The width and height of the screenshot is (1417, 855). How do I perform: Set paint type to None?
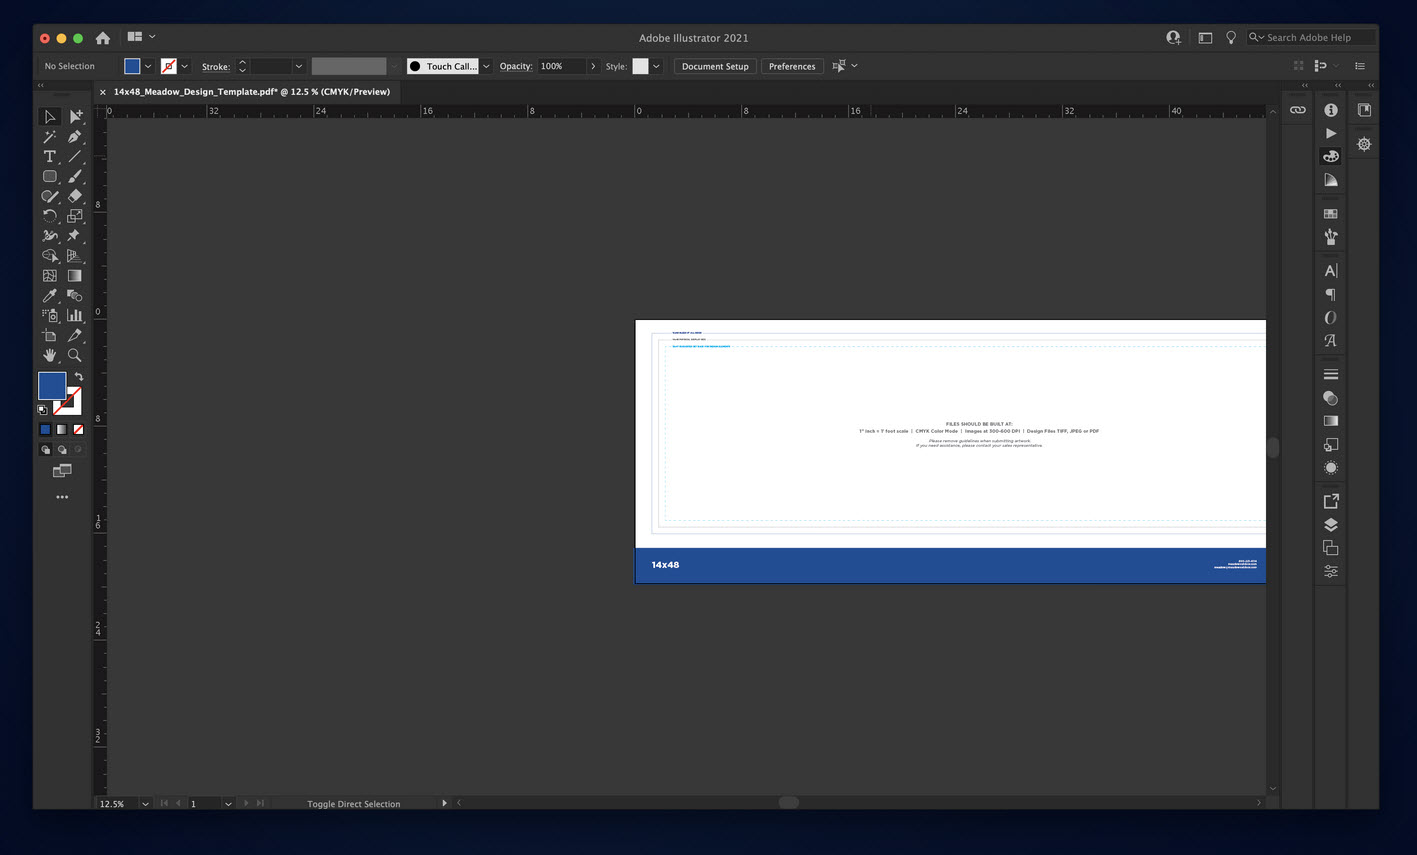click(x=78, y=429)
